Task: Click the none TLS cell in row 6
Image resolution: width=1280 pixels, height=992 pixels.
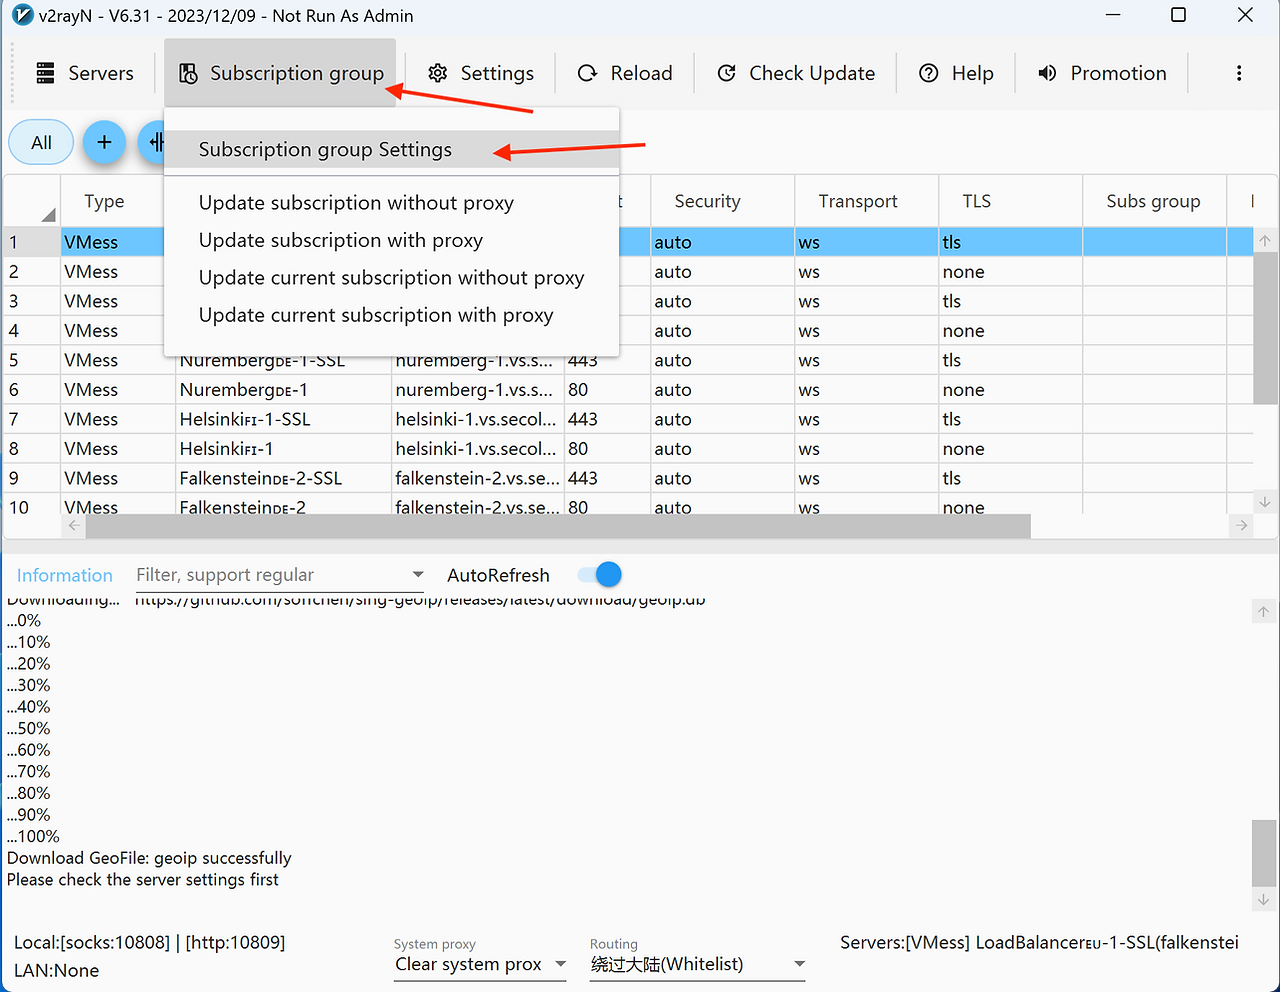Action: [x=1010, y=390]
